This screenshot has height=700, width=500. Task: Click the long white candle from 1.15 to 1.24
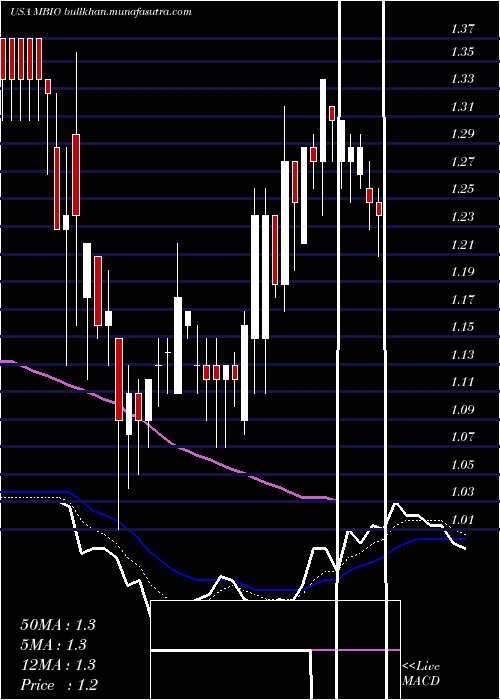click(x=255, y=277)
